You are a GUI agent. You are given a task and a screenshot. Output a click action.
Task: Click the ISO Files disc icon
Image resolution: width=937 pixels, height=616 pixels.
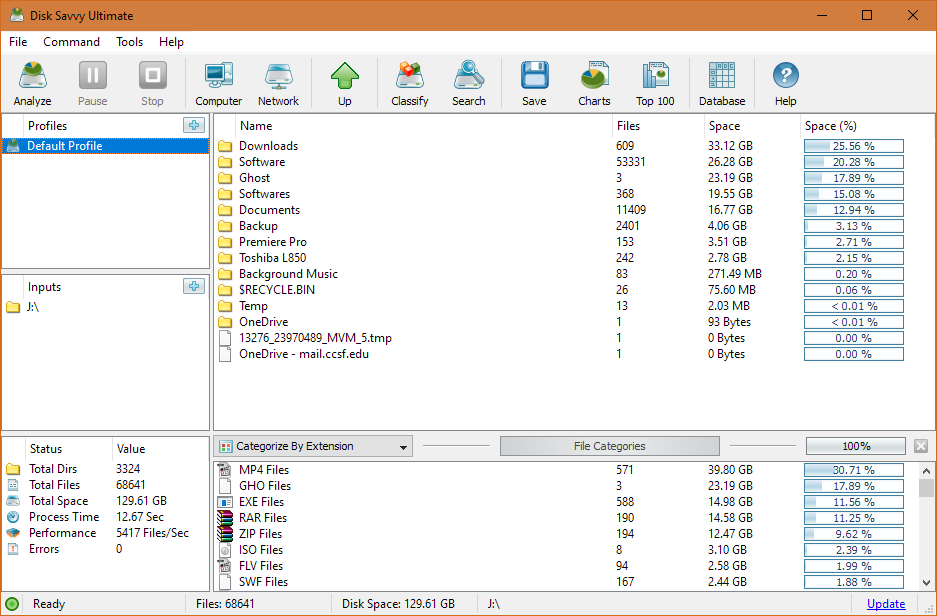pyautogui.click(x=225, y=550)
